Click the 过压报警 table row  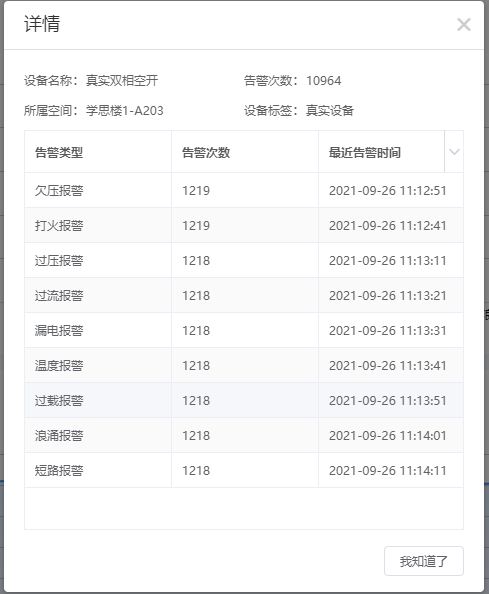[244, 260]
